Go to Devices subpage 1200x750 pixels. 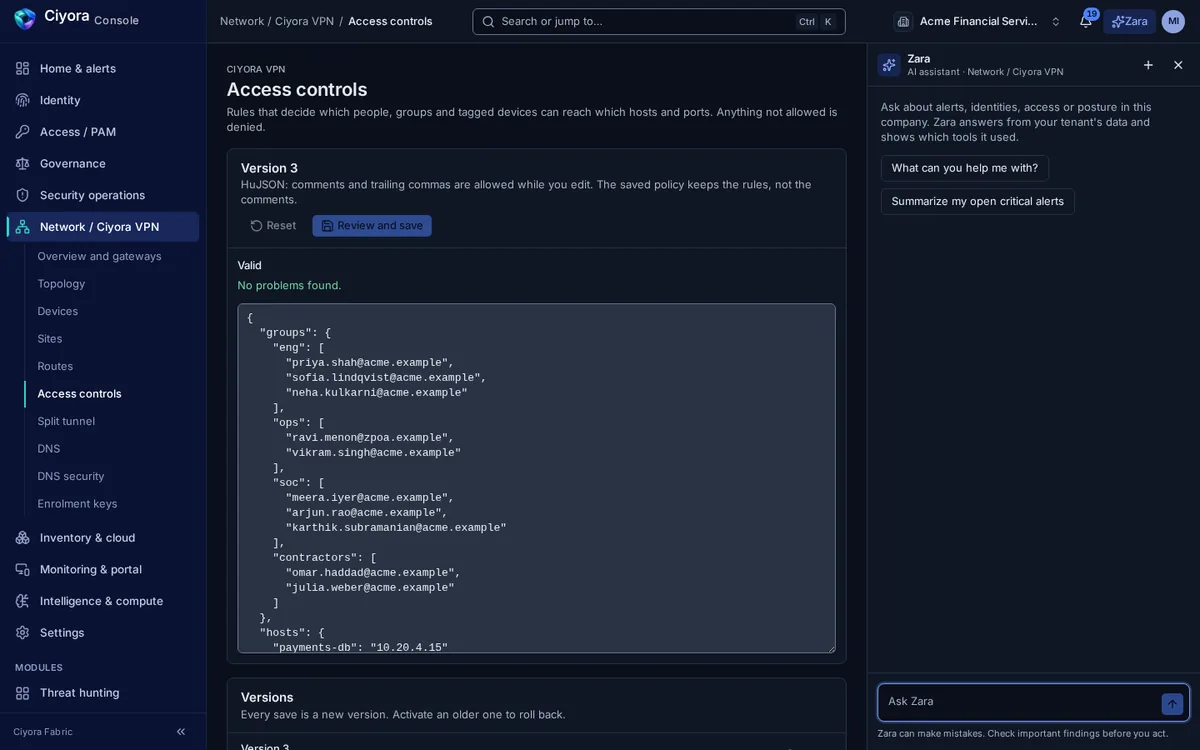(111, 311)
